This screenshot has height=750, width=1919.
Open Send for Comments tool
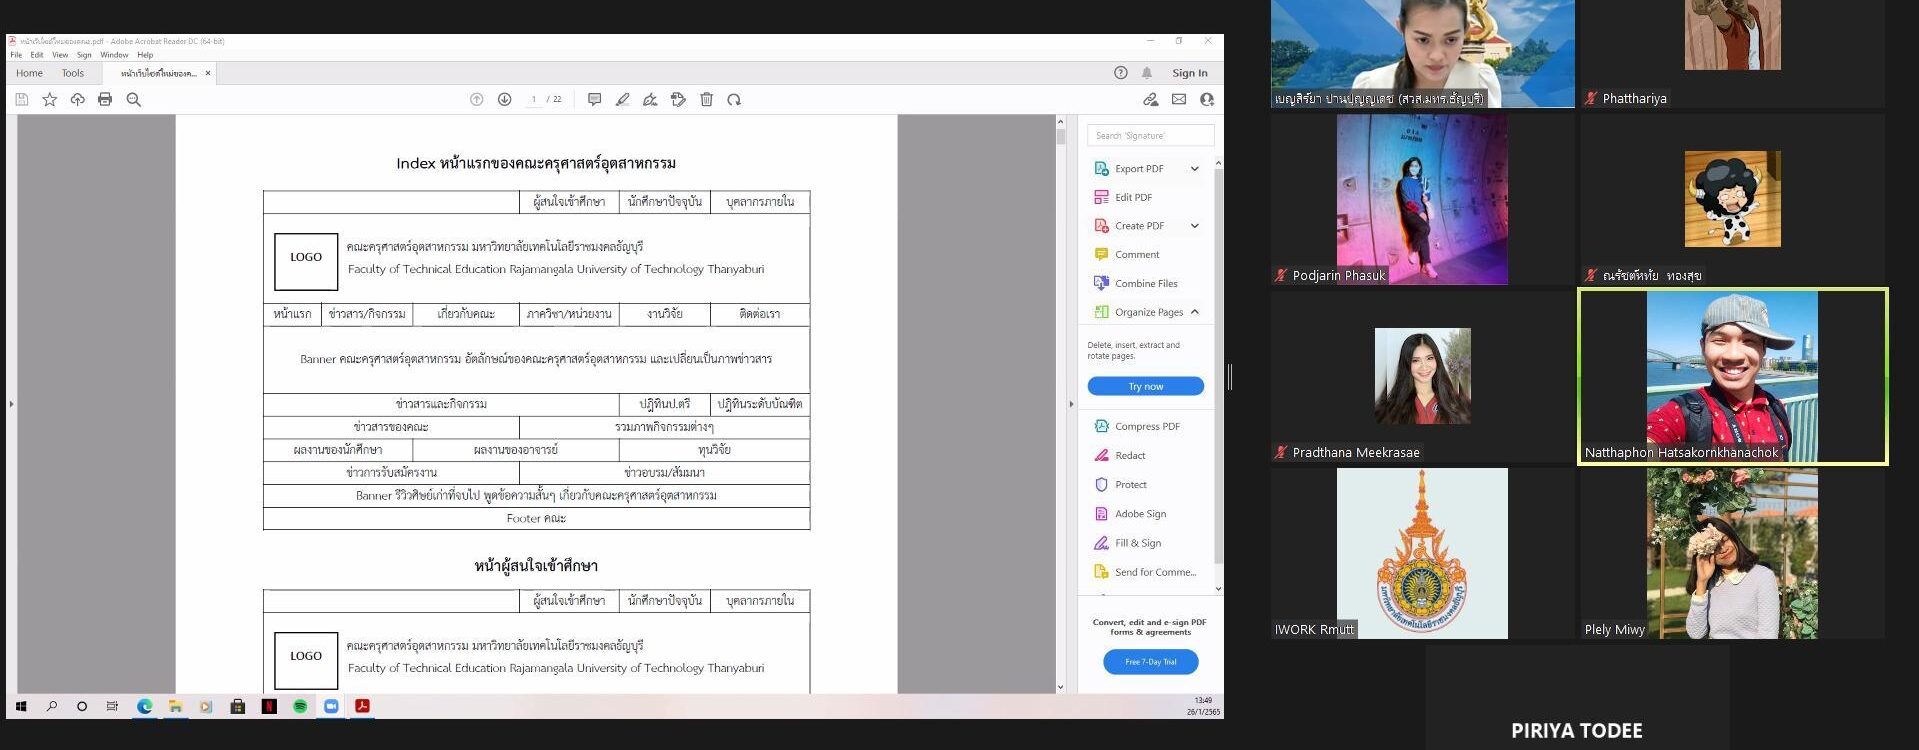coord(1145,572)
